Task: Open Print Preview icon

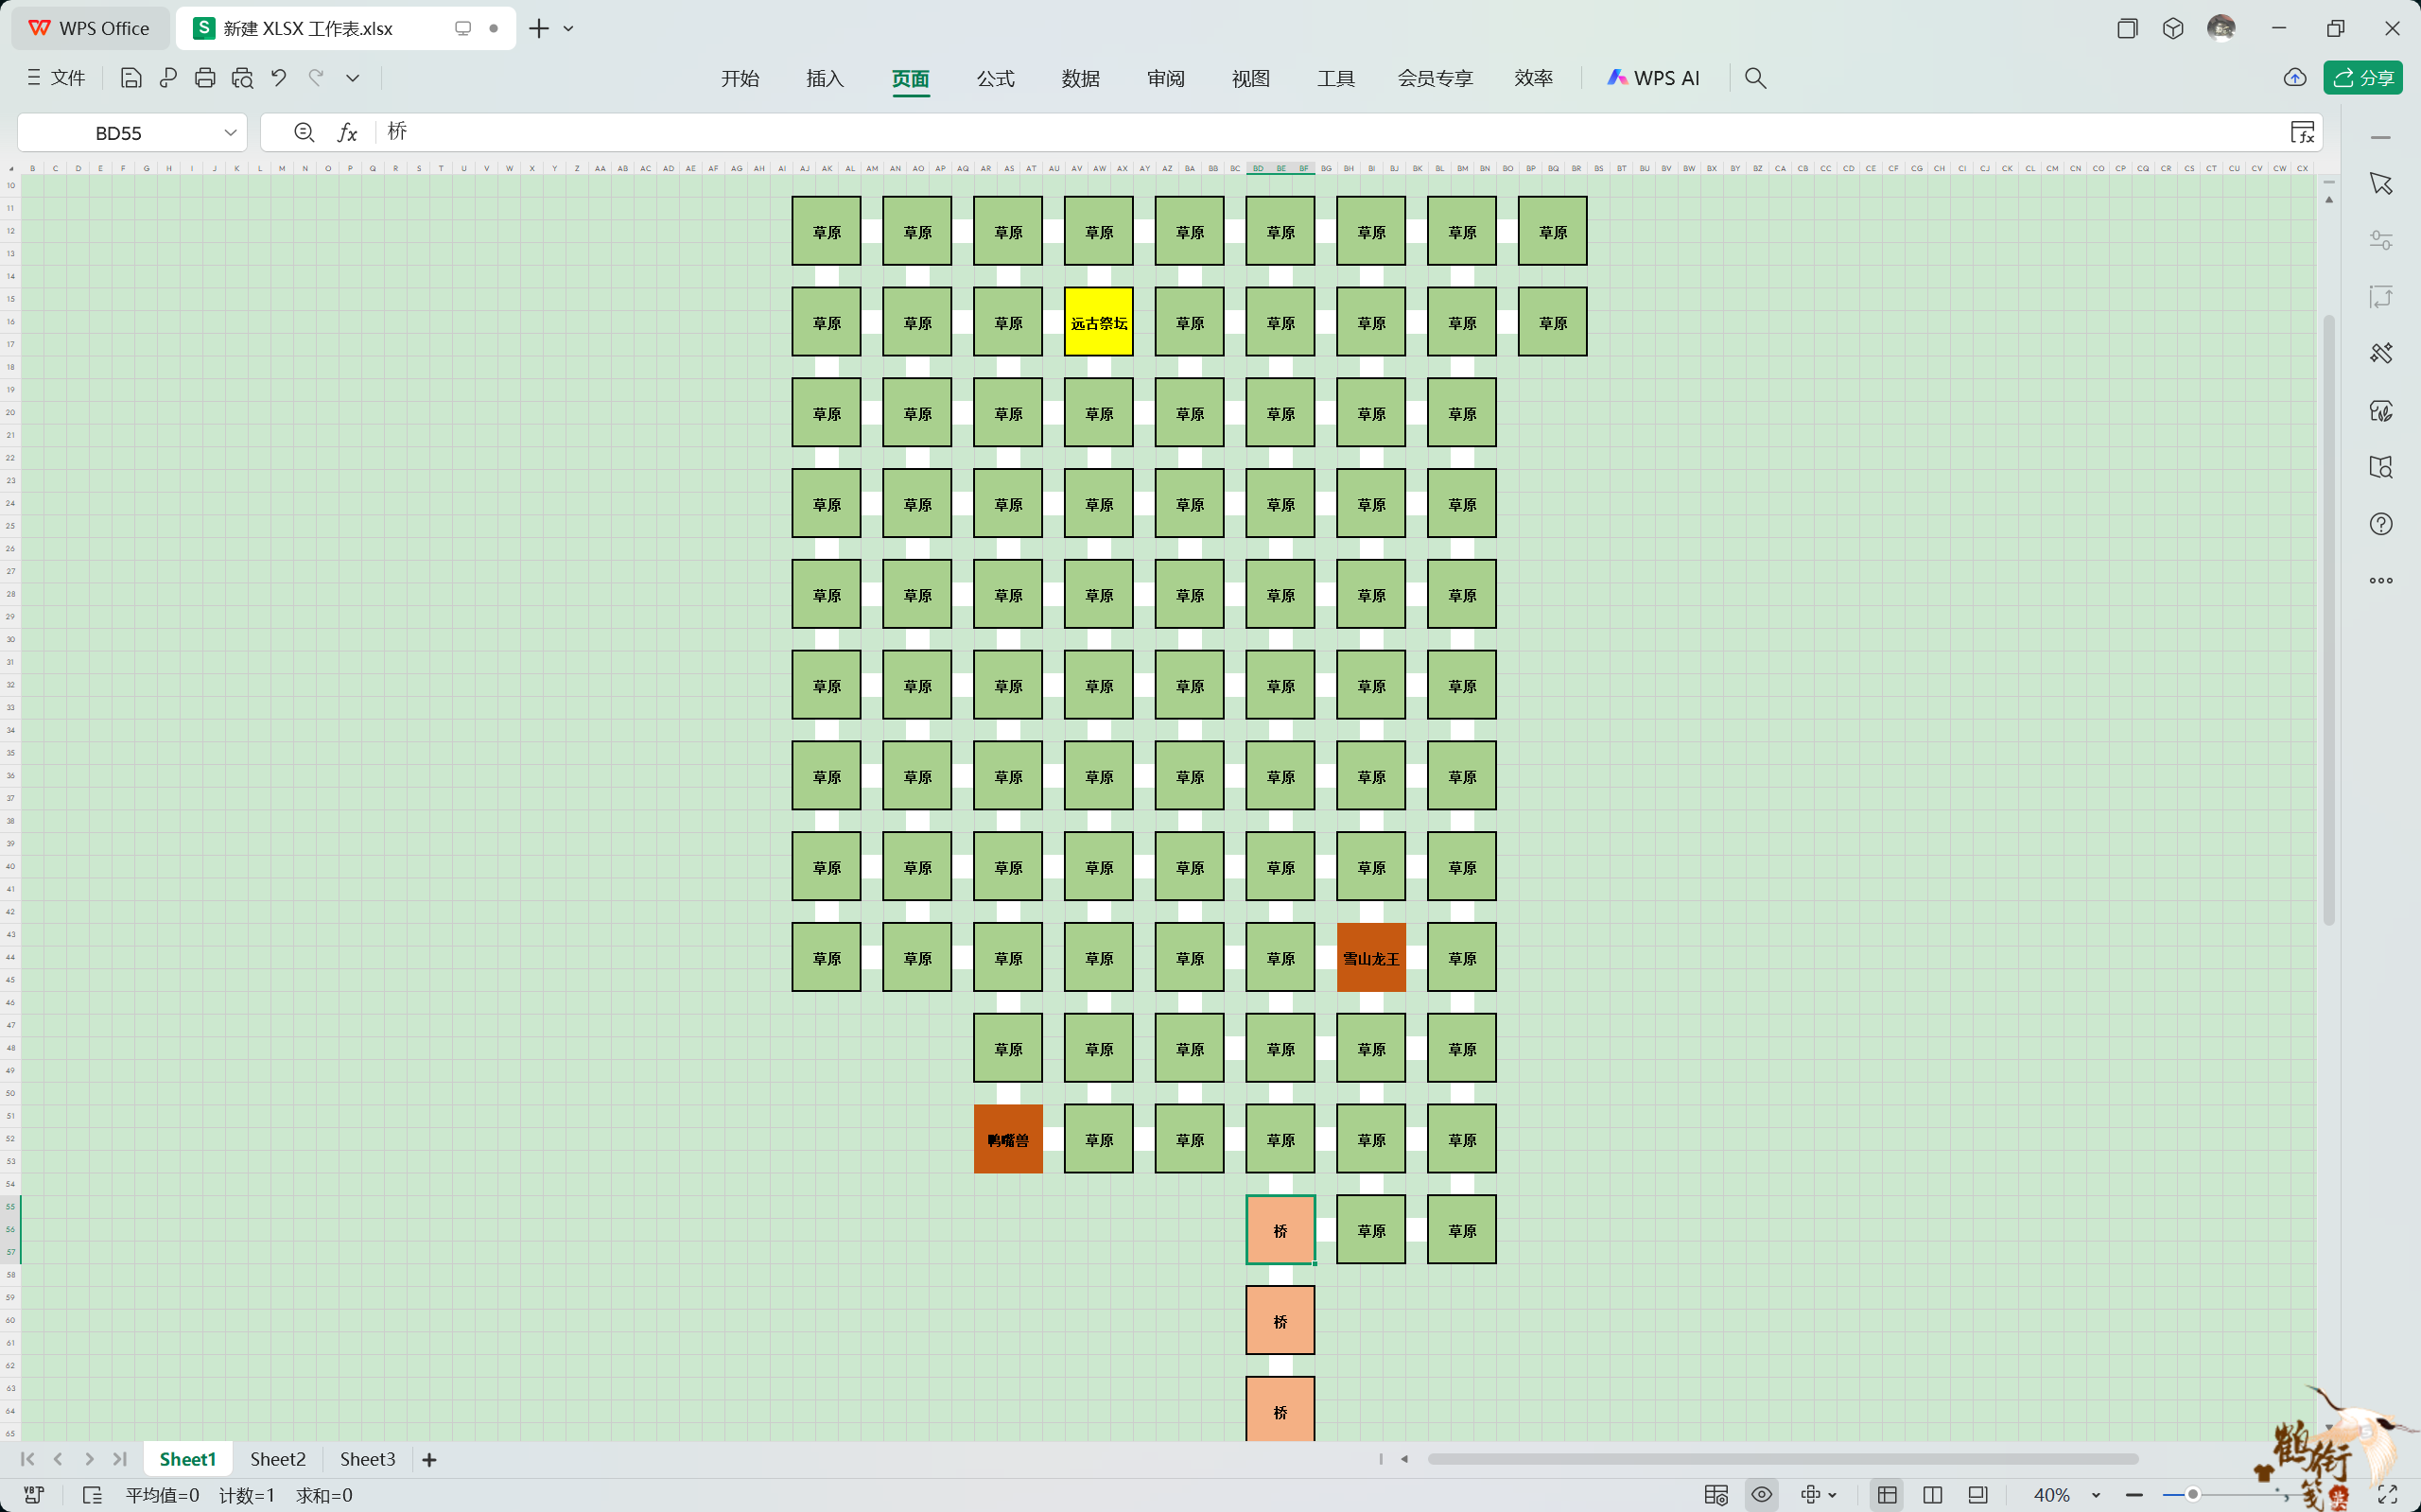Action: [x=242, y=78]
